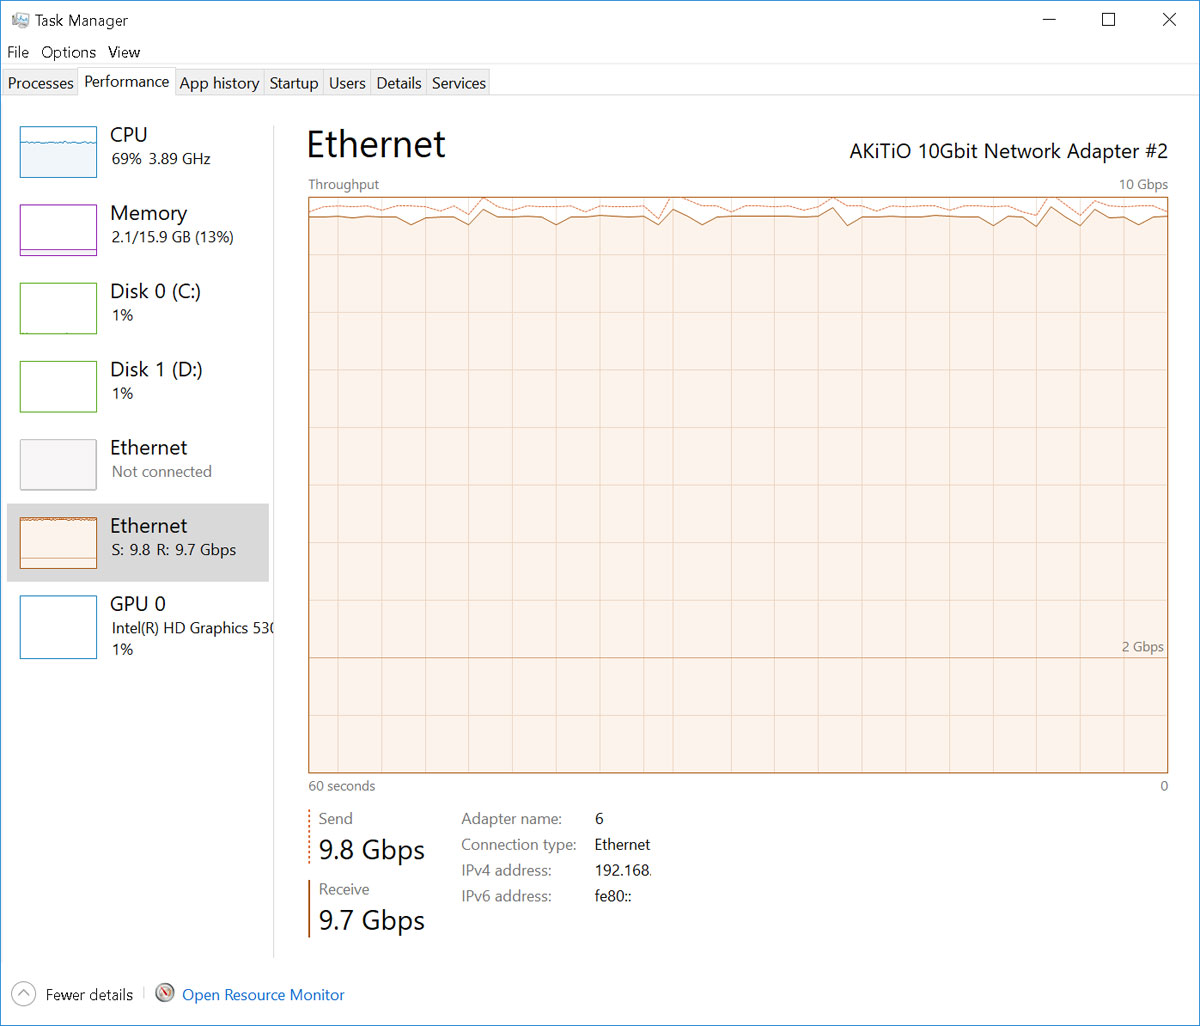Open Disk 1 (D:) performance entry
Image resolution: width=1200 pixels, height=1026 pixels.
click(x=156, y=380)
